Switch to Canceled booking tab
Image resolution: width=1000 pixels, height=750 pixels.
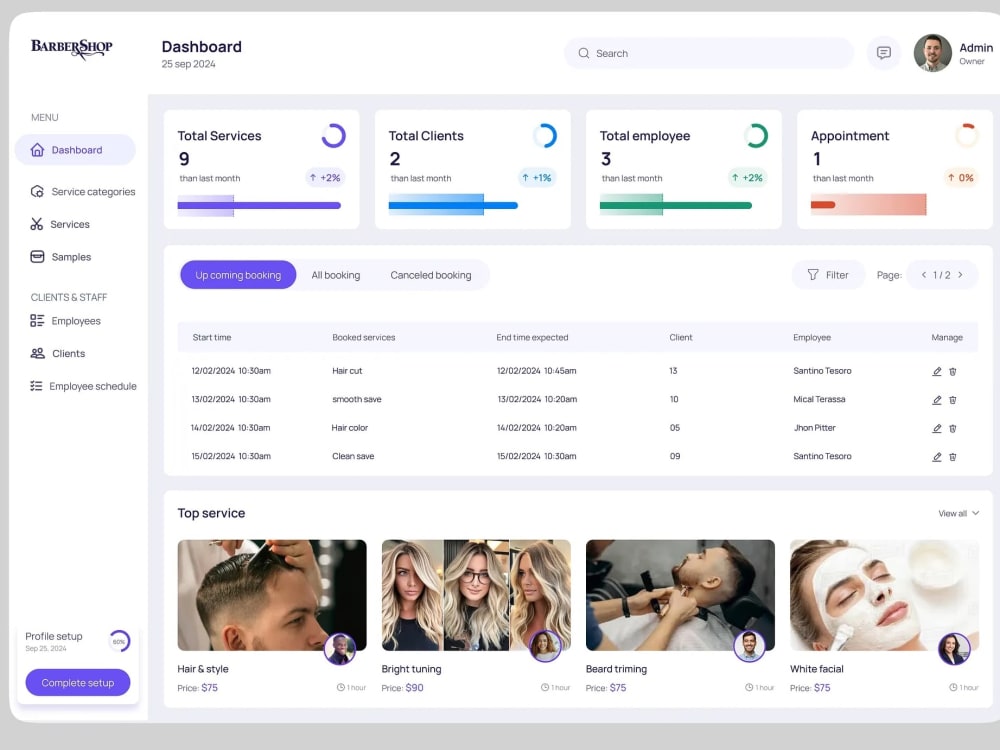pos(430,275)
